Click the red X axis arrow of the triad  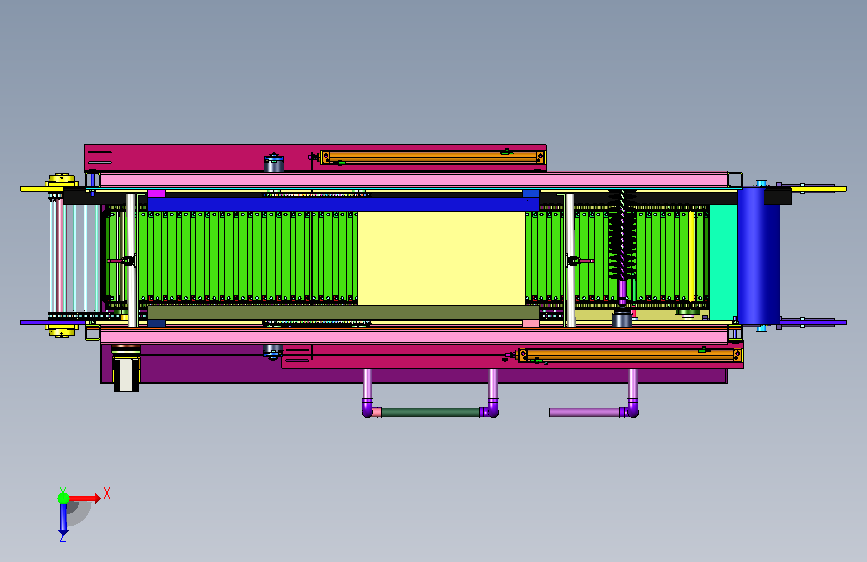(84, 498)
